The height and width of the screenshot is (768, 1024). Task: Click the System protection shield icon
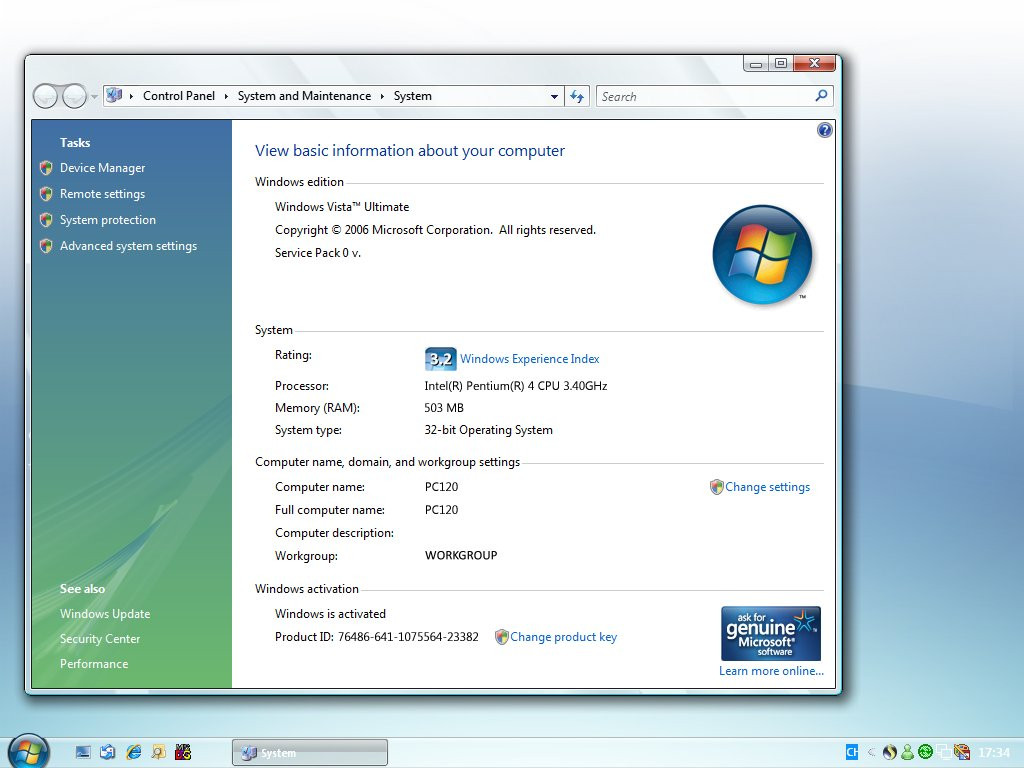(46, 220)
